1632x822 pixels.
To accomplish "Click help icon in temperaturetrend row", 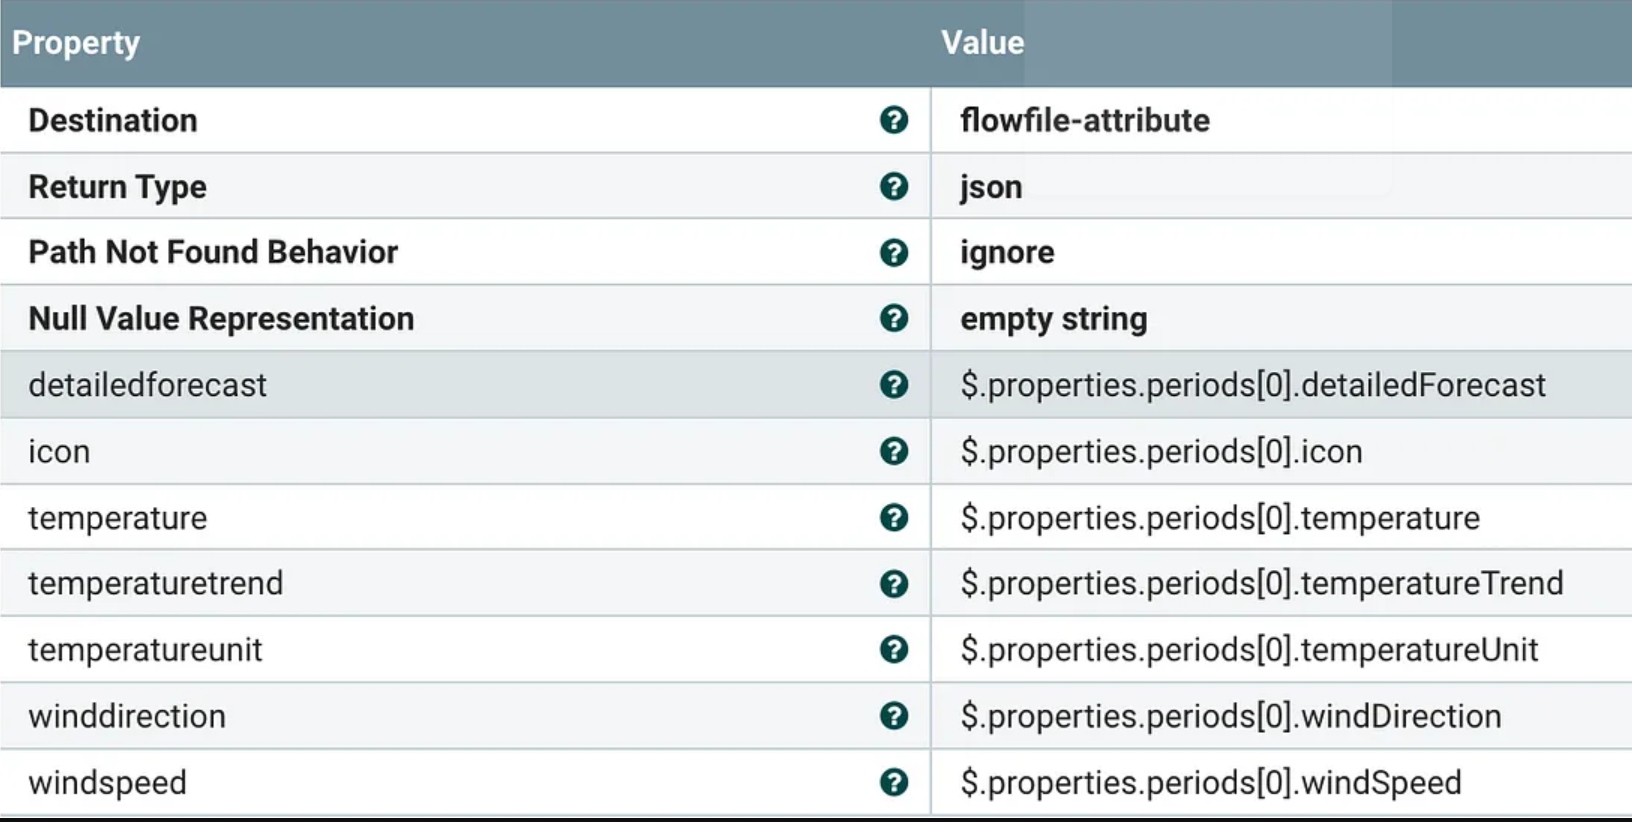I will pyautogui.click(x=894, y=583).
